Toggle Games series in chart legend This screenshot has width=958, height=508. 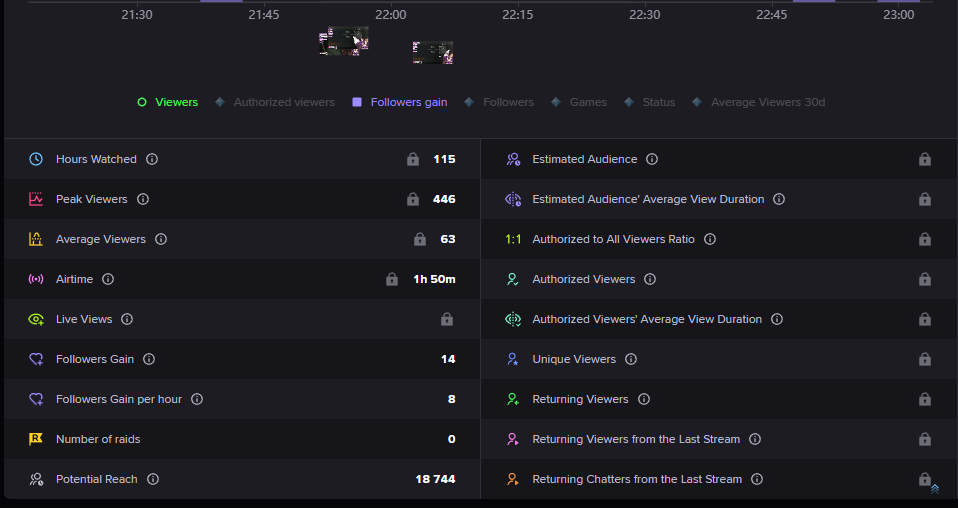[579, 102]
